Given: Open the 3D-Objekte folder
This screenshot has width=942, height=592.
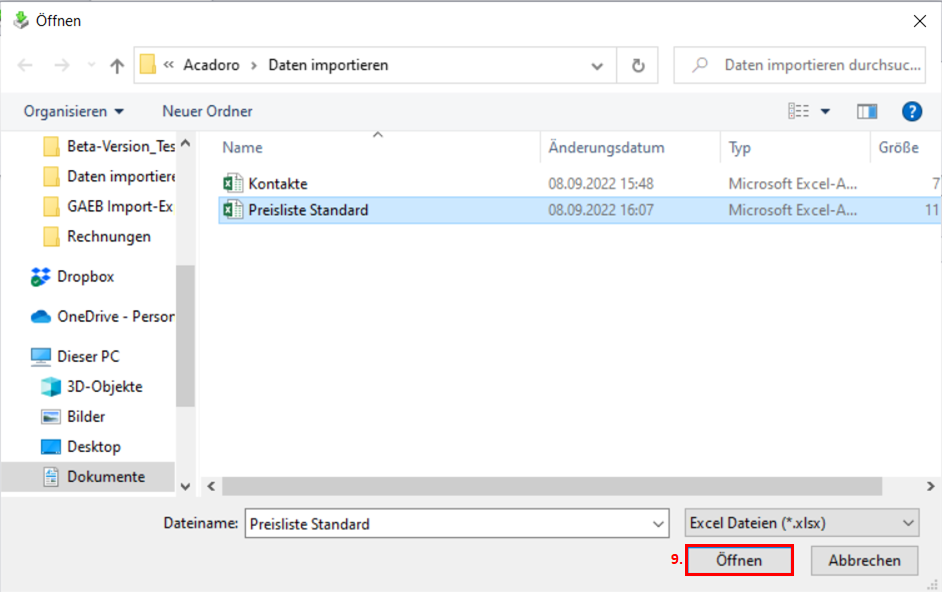Looking at the screenshot, I should pyautogui.click(x=104, y=387).
